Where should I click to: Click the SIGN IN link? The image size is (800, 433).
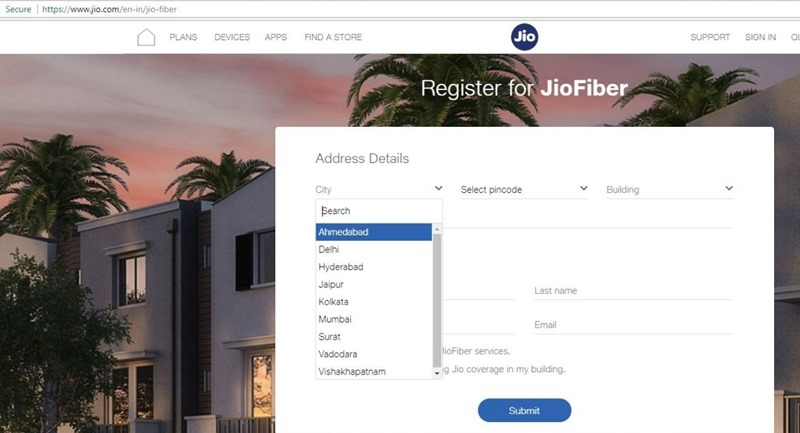760,37
